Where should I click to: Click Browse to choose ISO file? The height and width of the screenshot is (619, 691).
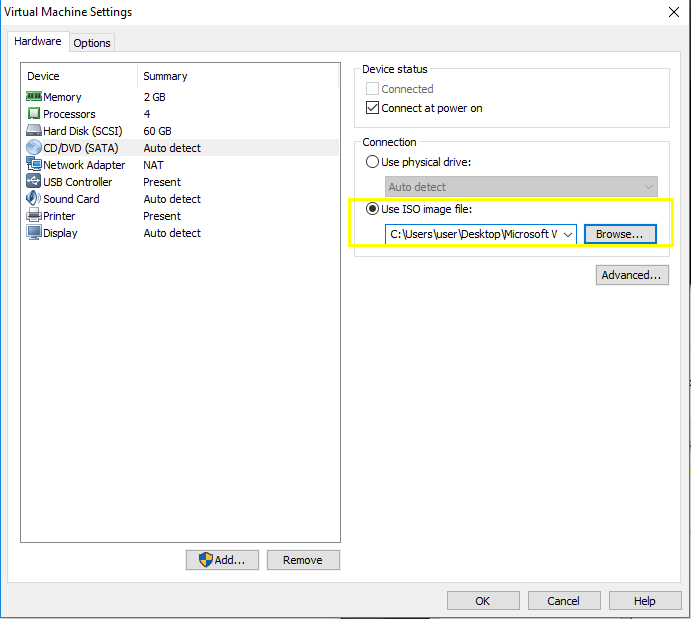620,234
